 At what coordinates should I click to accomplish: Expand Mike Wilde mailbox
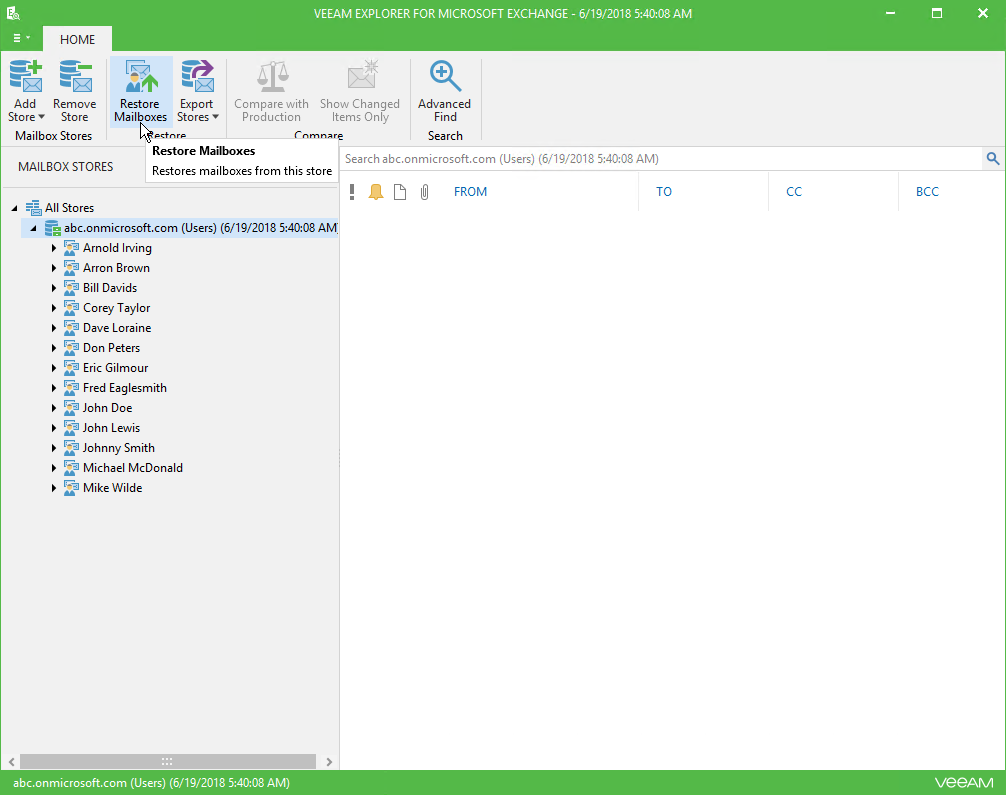point(54,488)
